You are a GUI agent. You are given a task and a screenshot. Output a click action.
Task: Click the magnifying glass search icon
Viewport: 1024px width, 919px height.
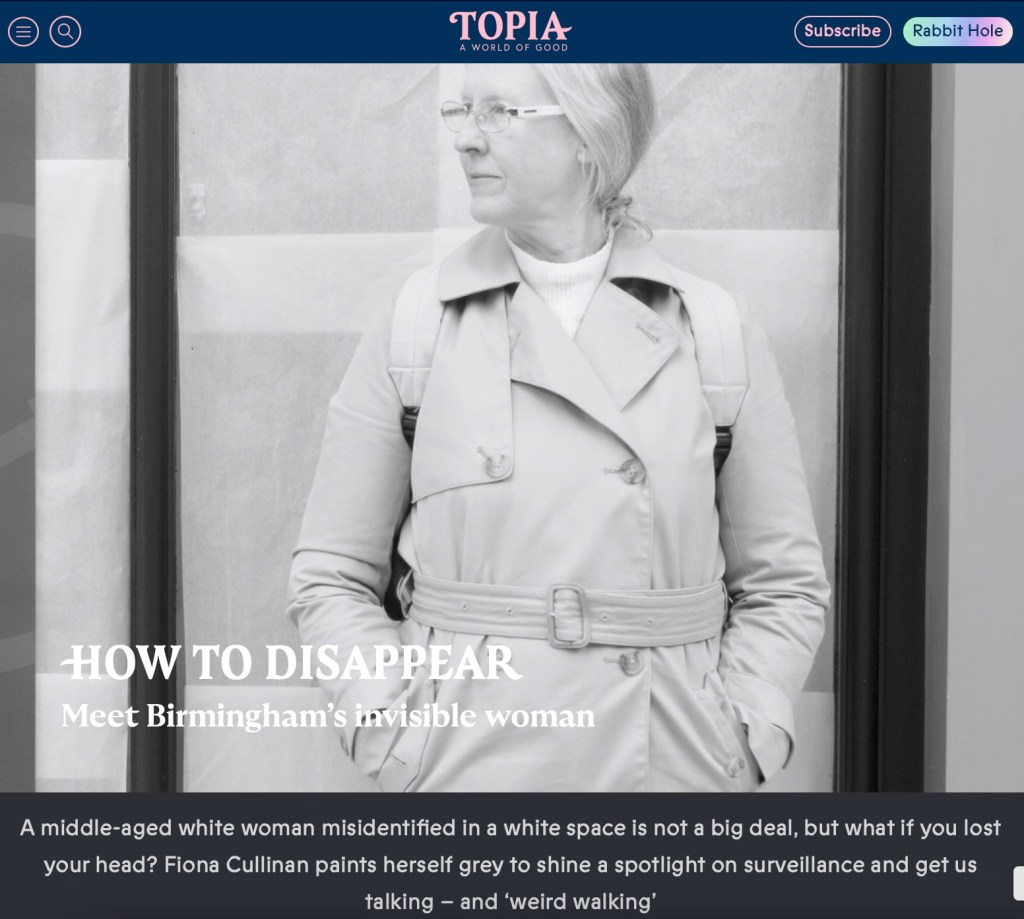point(65,31)
